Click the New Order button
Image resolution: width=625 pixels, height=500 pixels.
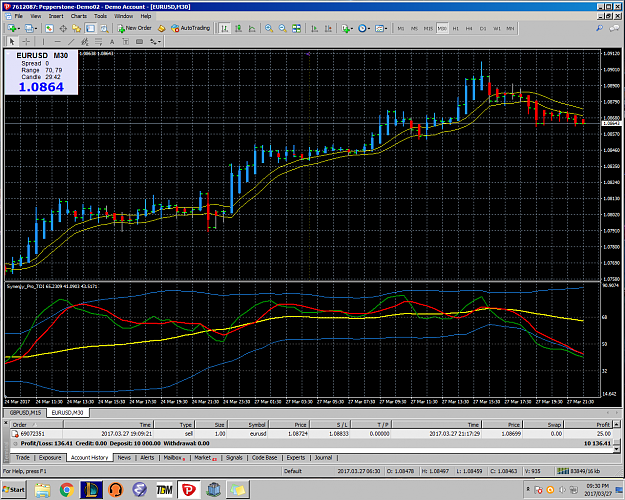click(134, 28)
